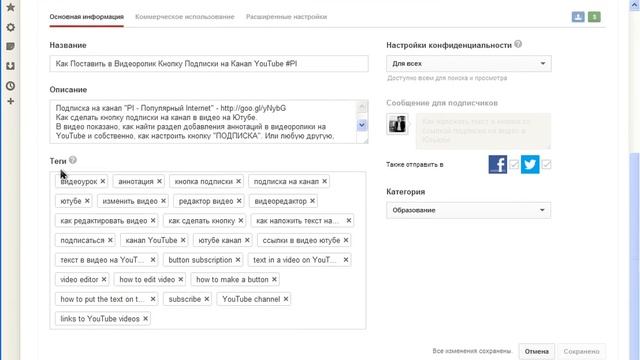Remove the how to edit video tag
The image size is (640, 360).
pos(181,279)
